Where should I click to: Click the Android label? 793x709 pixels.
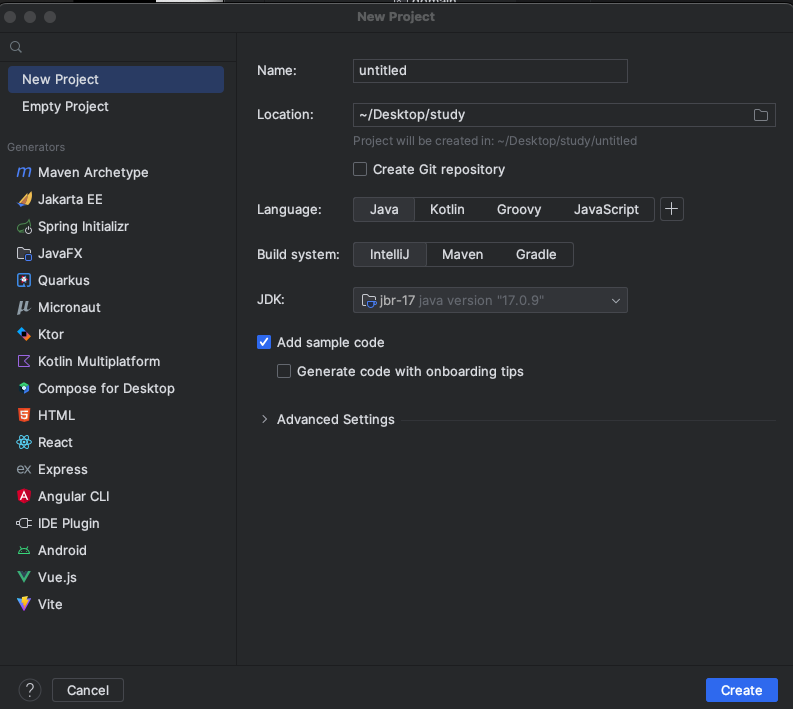(x=62, y=550)
